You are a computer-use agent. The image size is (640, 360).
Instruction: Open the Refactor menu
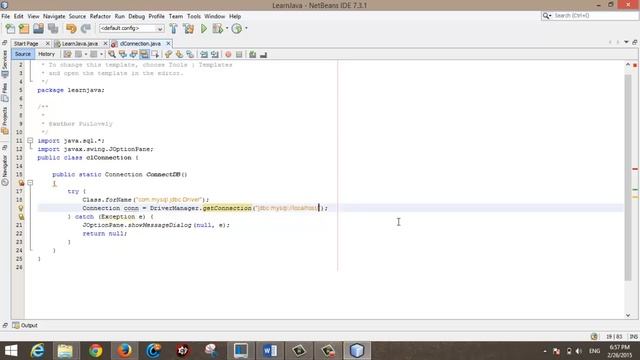point(100,16)
